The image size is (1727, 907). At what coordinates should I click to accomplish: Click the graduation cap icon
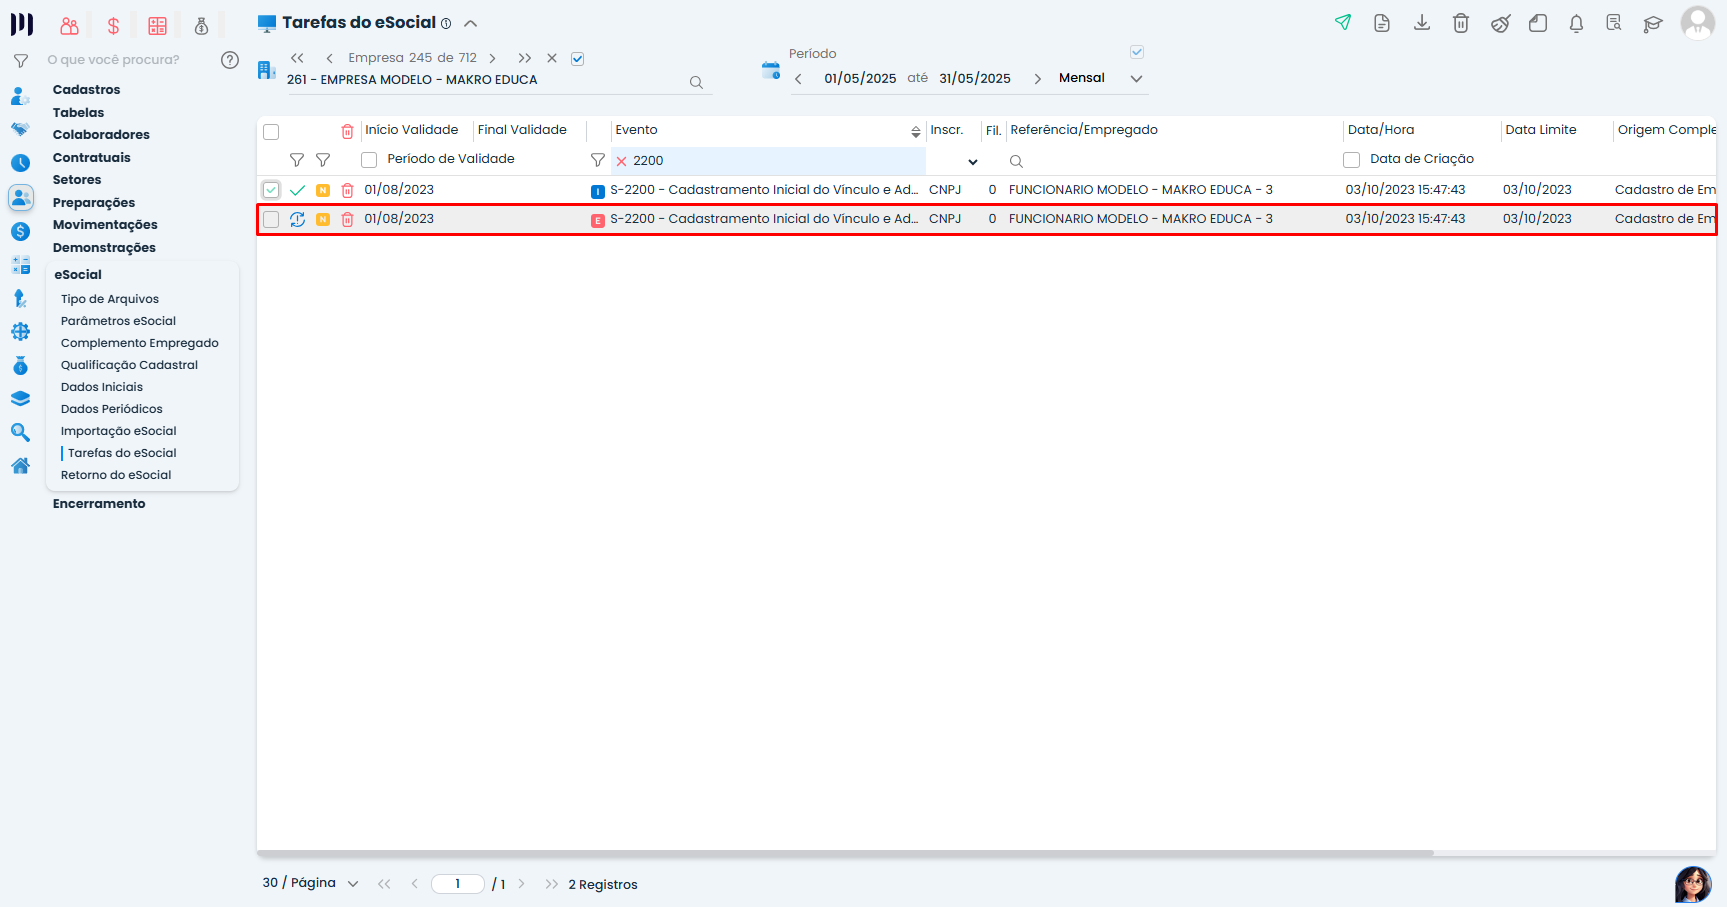coord(1652,23)
